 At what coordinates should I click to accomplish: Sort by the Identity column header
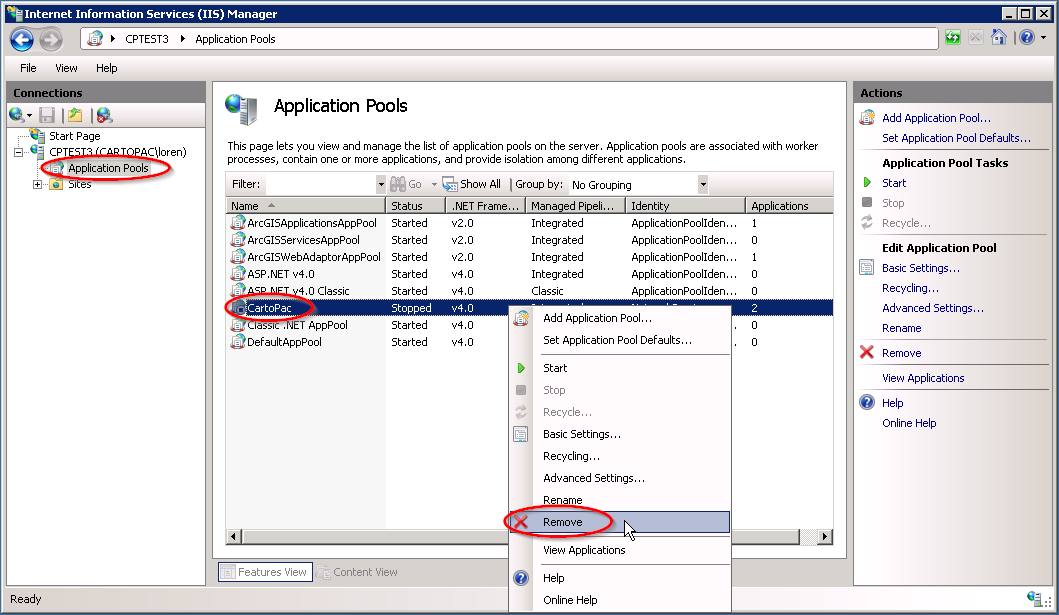(686, 206)
